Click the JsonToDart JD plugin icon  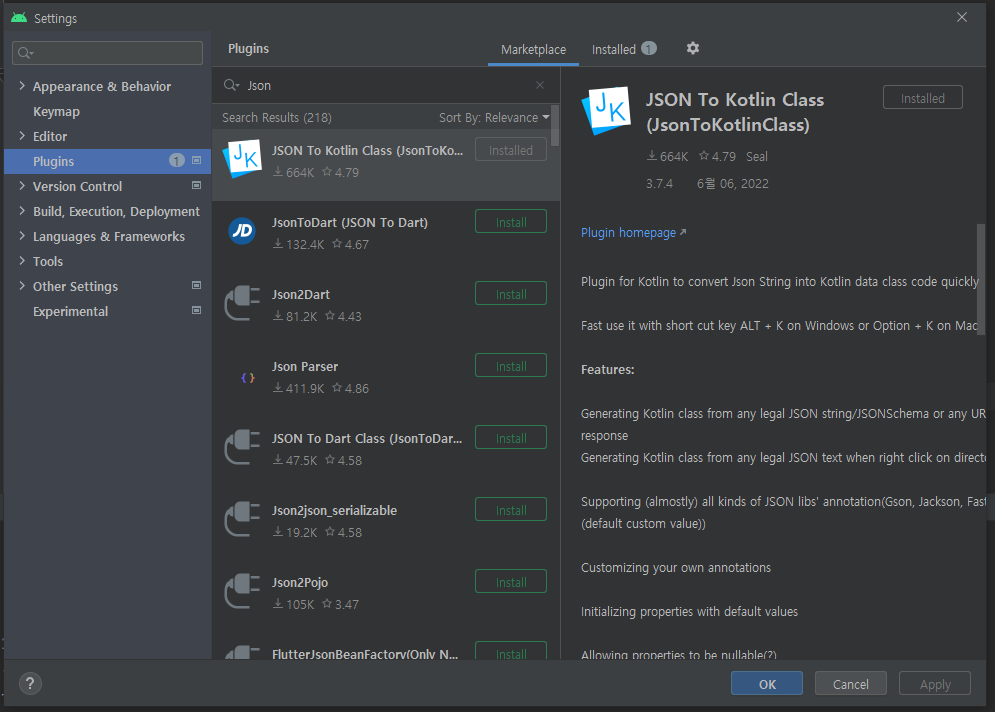pyautogui.click(x=242, y=231)
